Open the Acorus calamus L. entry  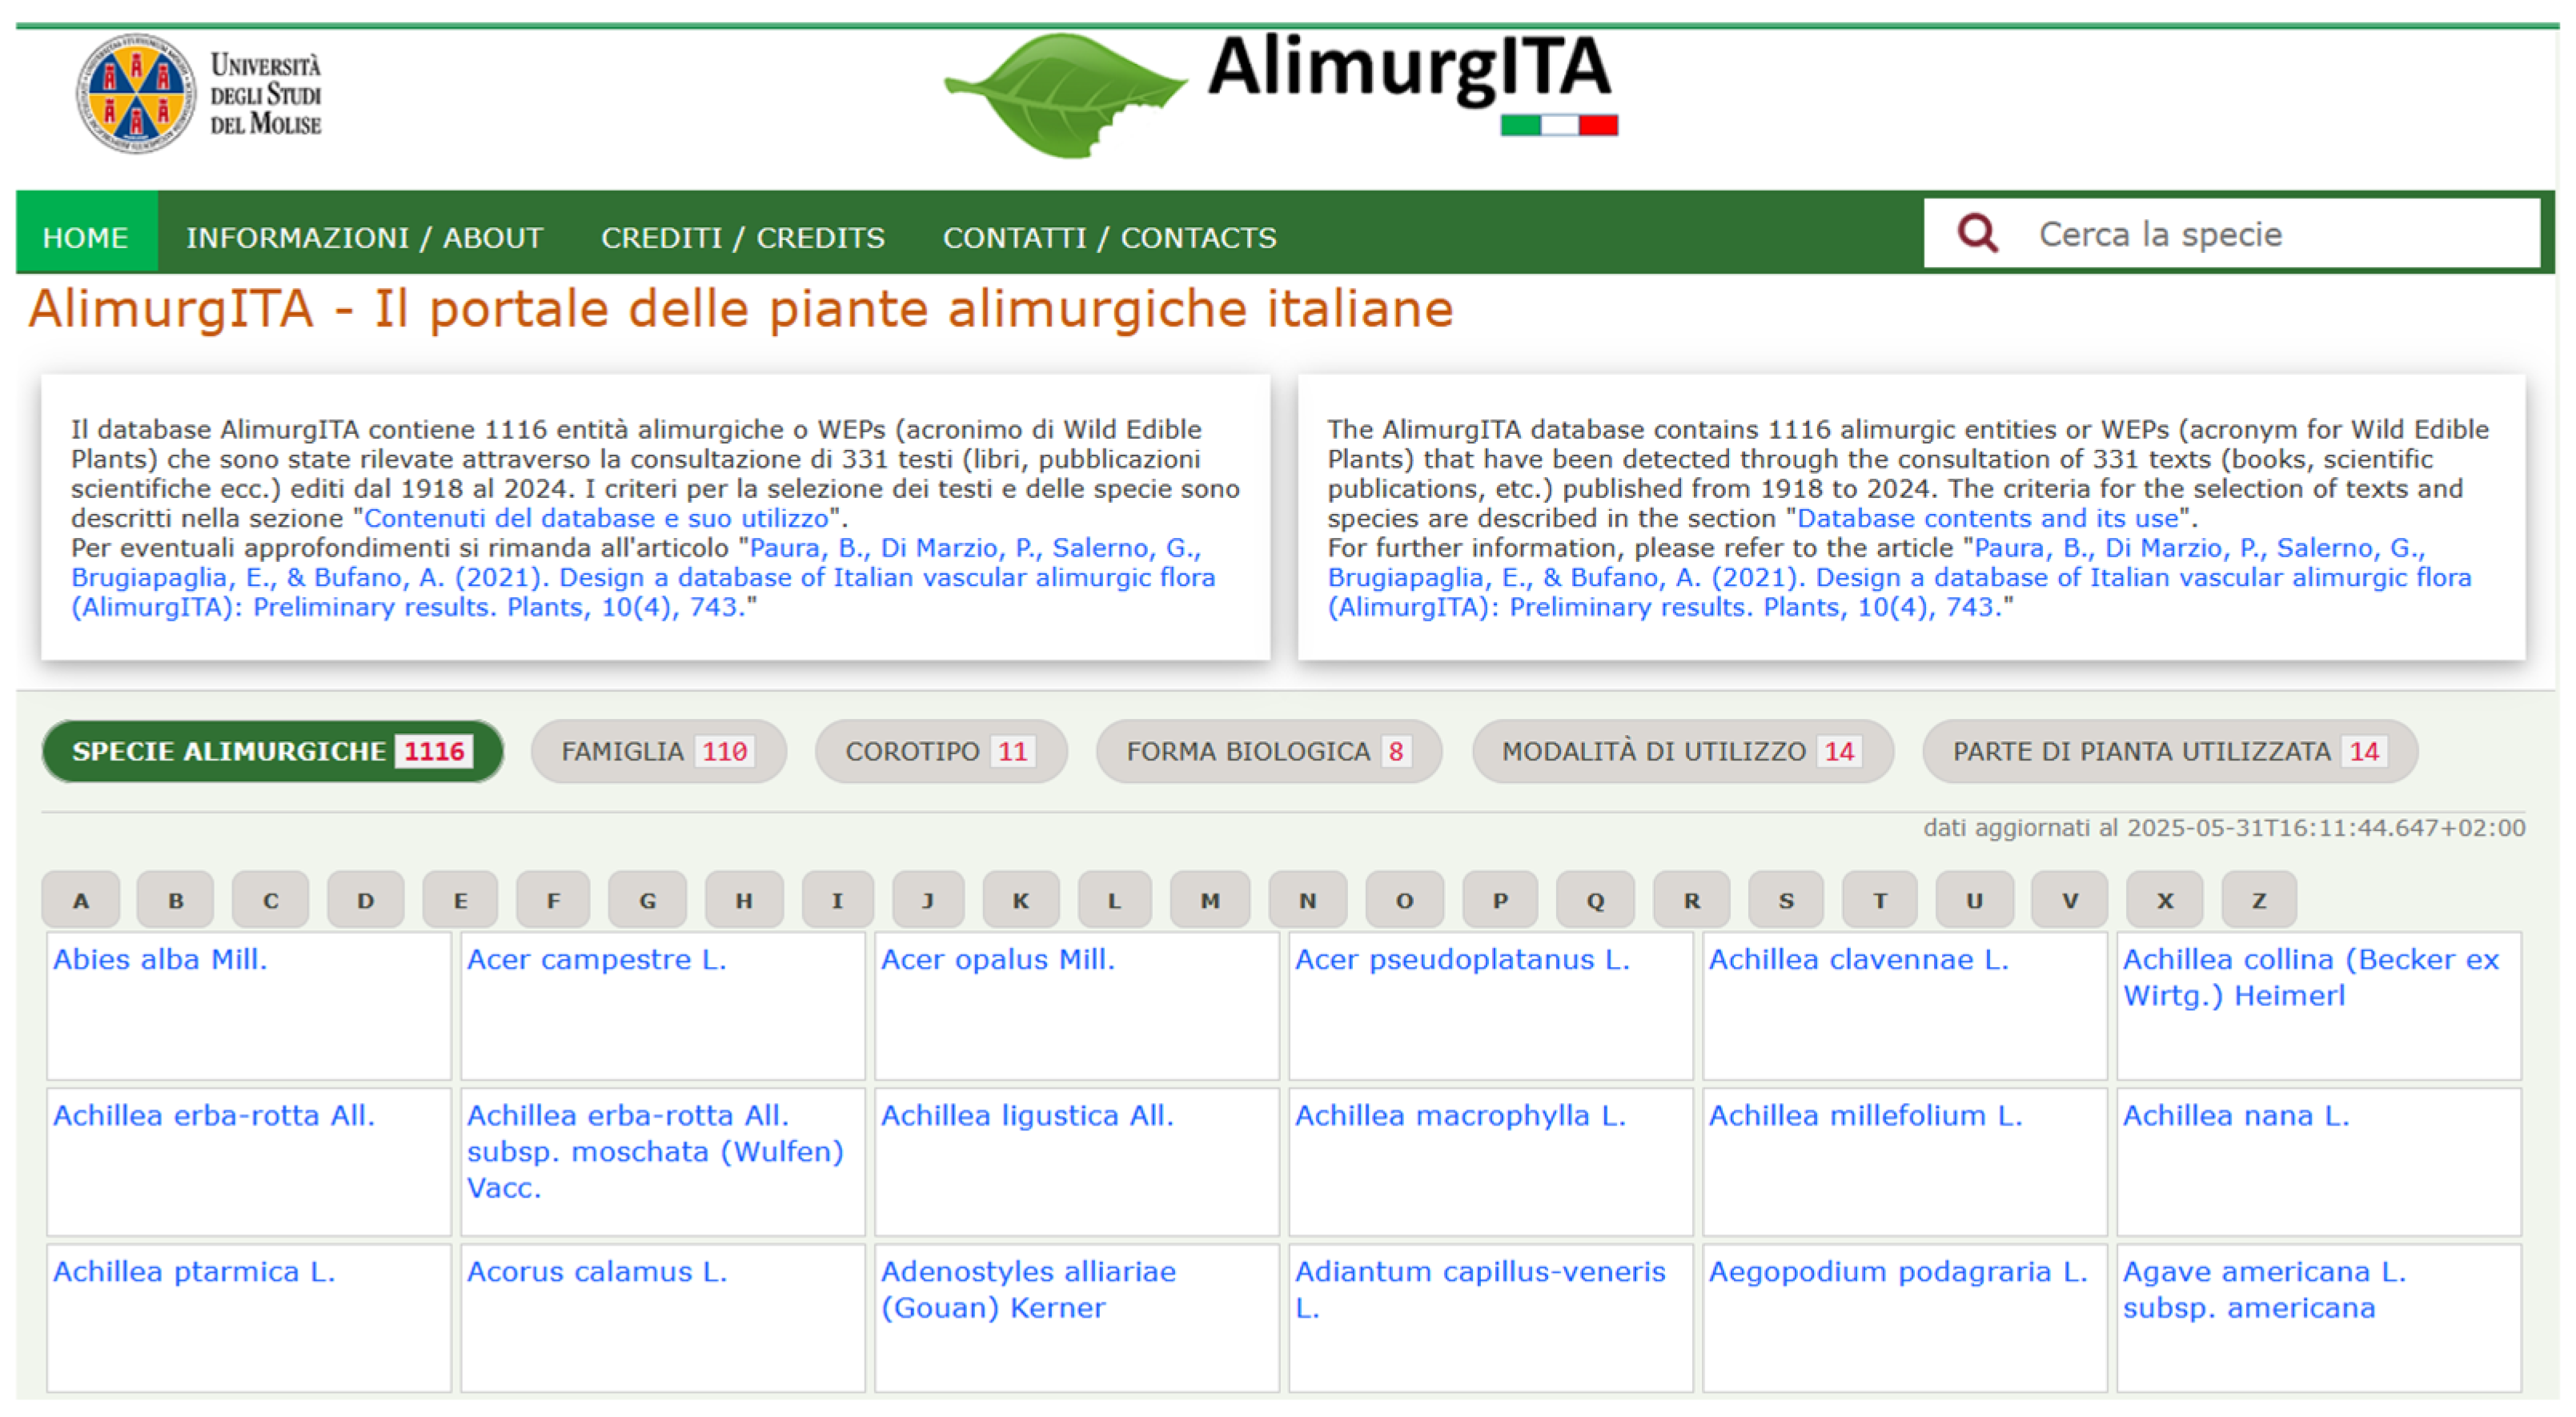(x=596, y=1271)
